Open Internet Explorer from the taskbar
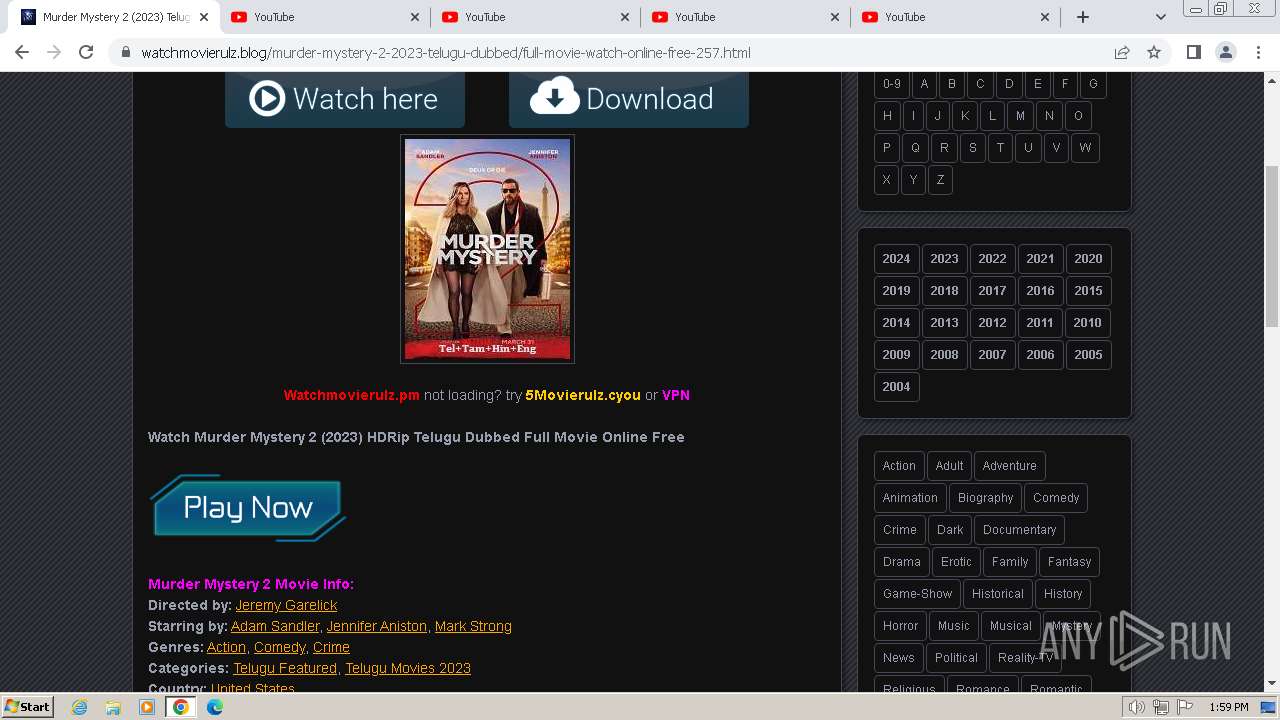1280x720 pixels. (79, 707)
